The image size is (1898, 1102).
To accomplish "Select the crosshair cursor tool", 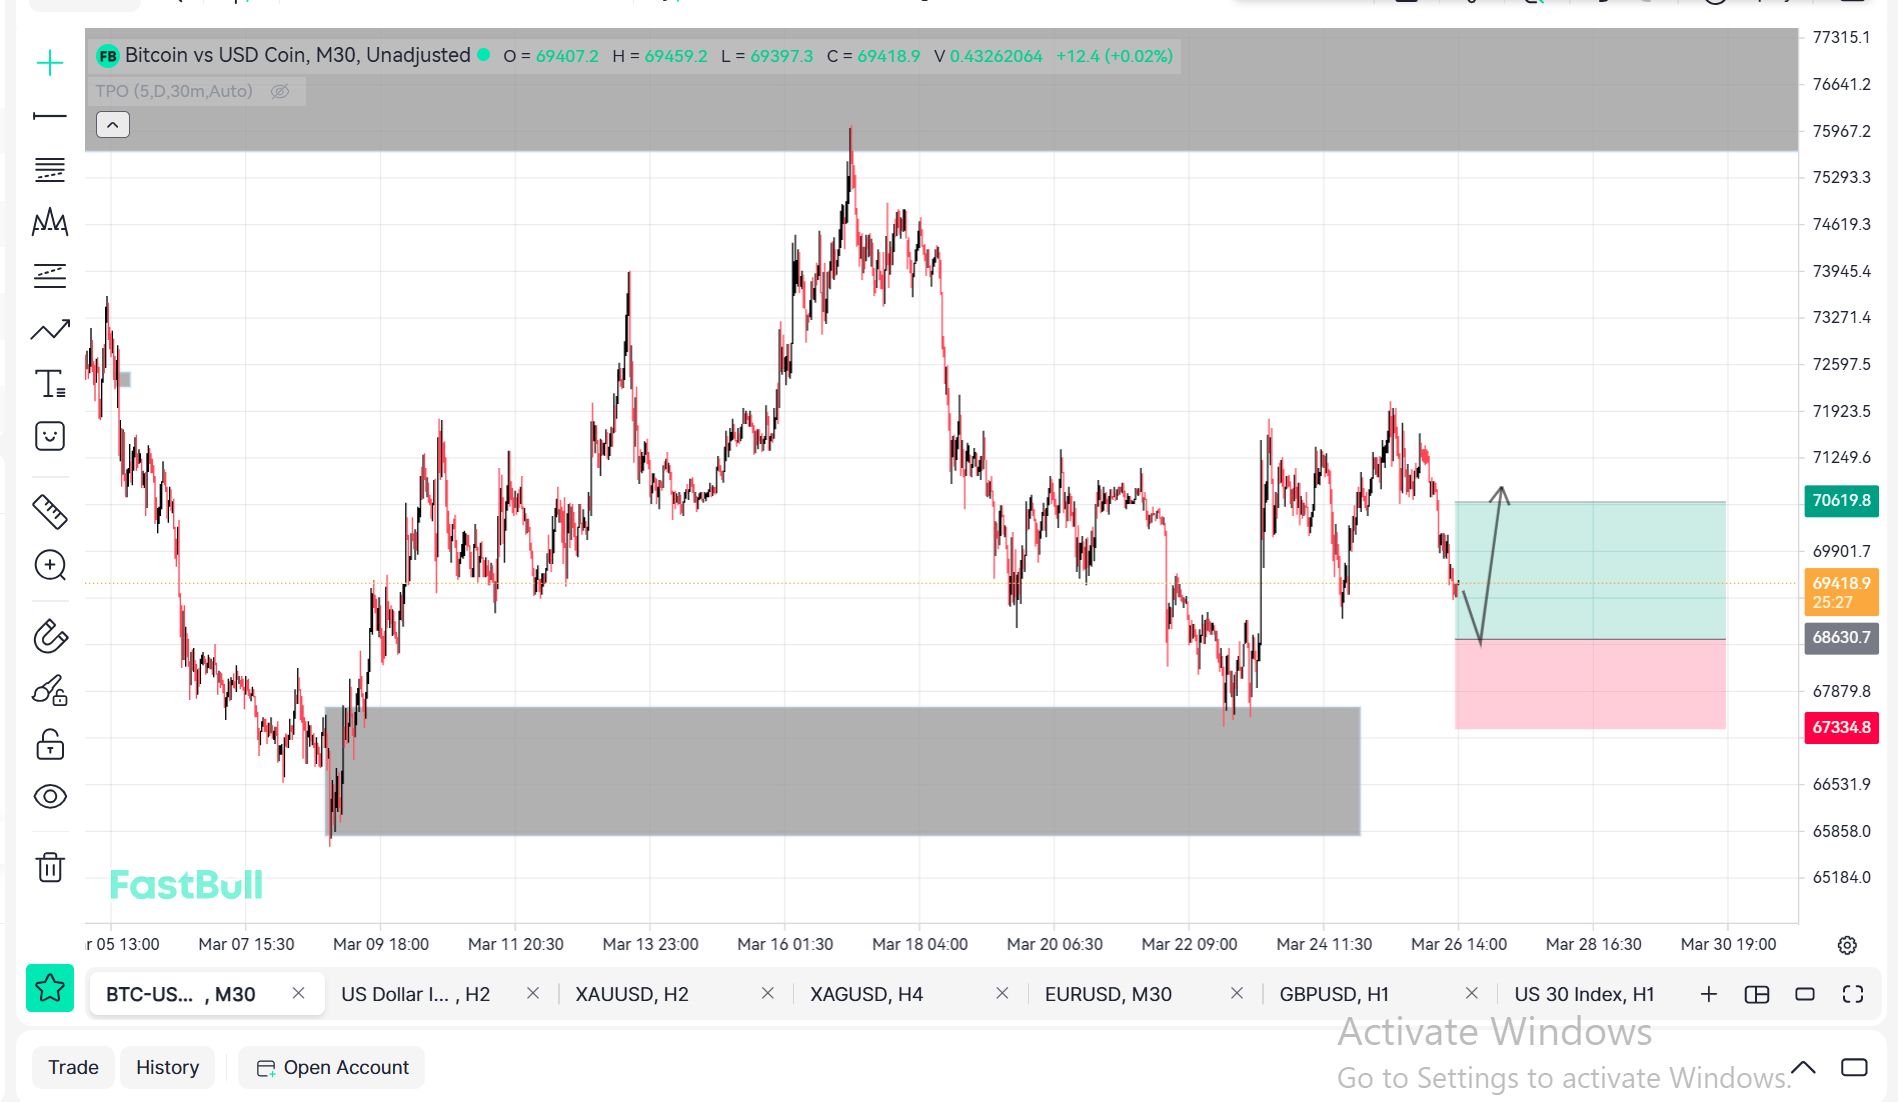I will [49, 63].
